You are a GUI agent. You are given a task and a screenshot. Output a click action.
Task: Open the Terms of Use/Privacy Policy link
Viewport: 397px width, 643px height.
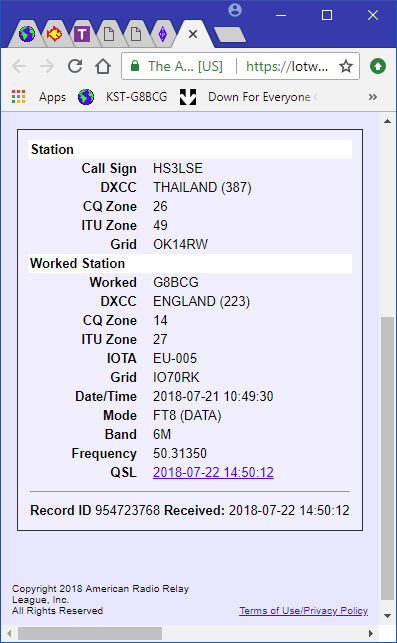[x=303, y=611]
